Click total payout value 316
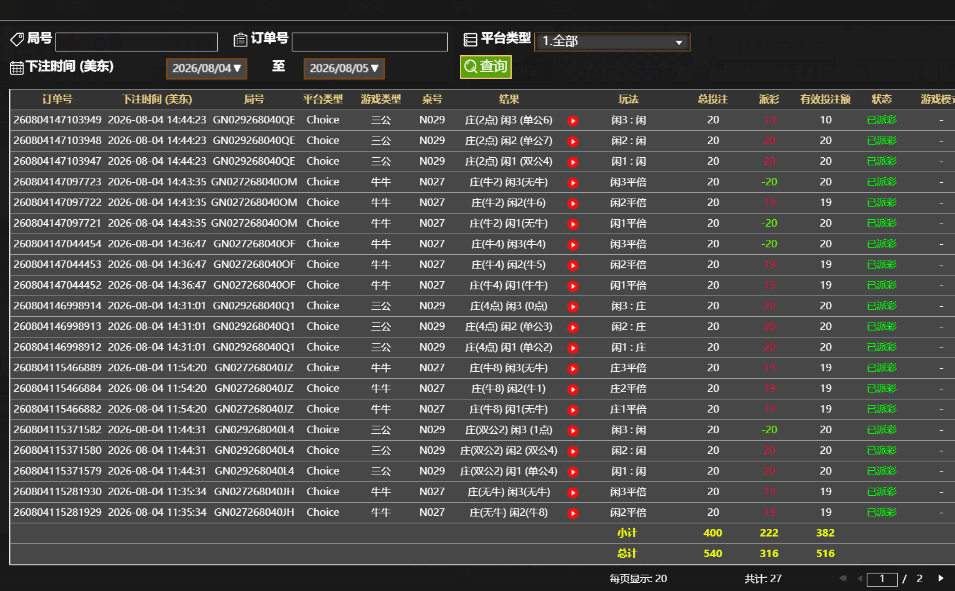The height and width of the screenshot is (591, 955). [769, 554]
